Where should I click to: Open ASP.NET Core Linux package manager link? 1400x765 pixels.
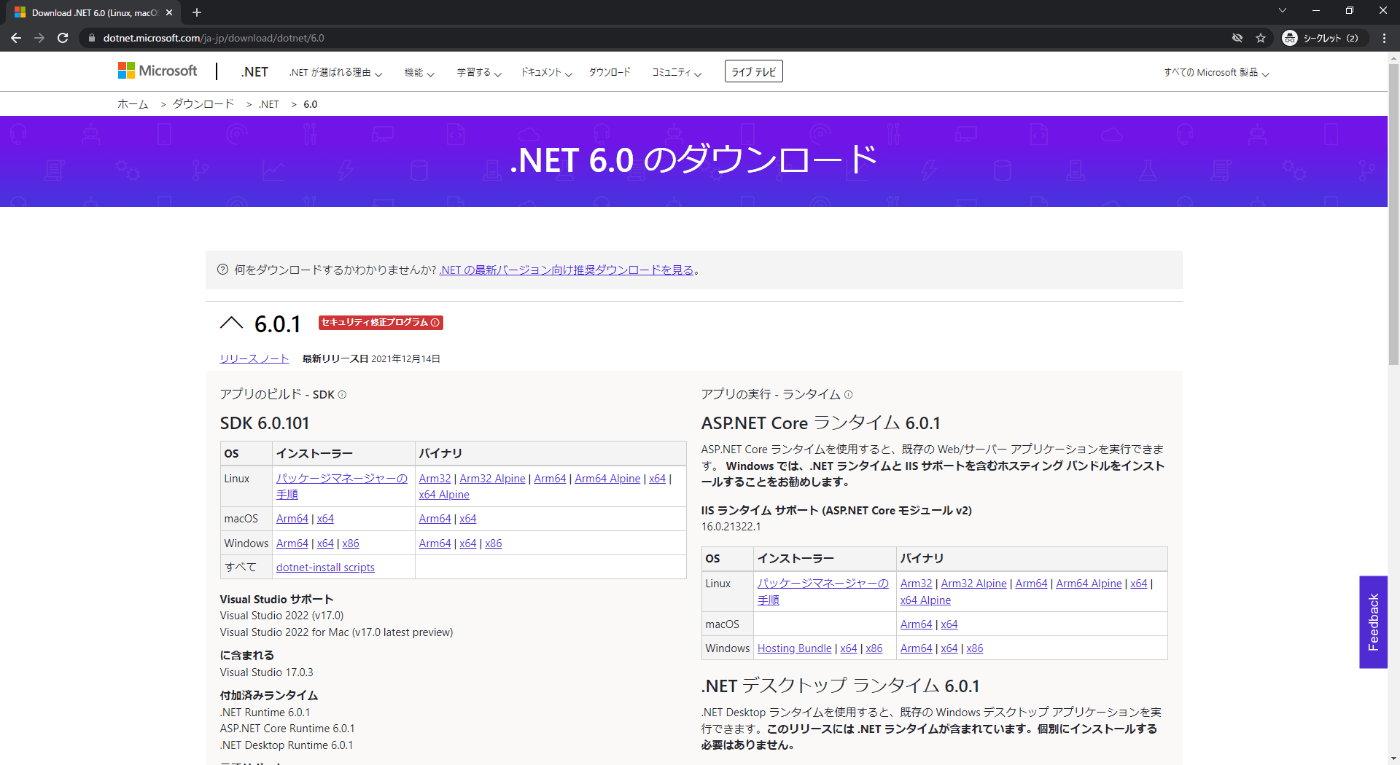coord(823,592)
